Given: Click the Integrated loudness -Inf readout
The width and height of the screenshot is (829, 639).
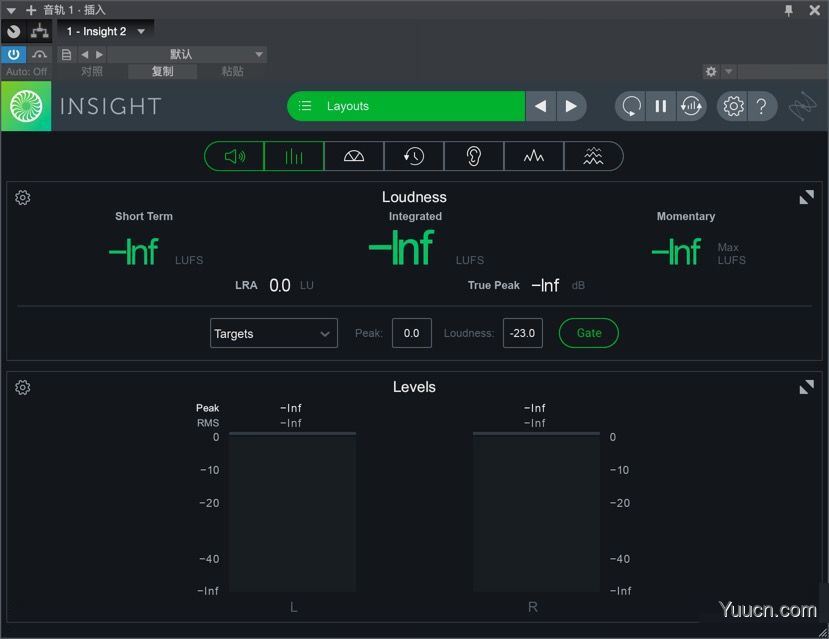Looking at the screenshot, I should pyautogui.click(x=401, y=247).
